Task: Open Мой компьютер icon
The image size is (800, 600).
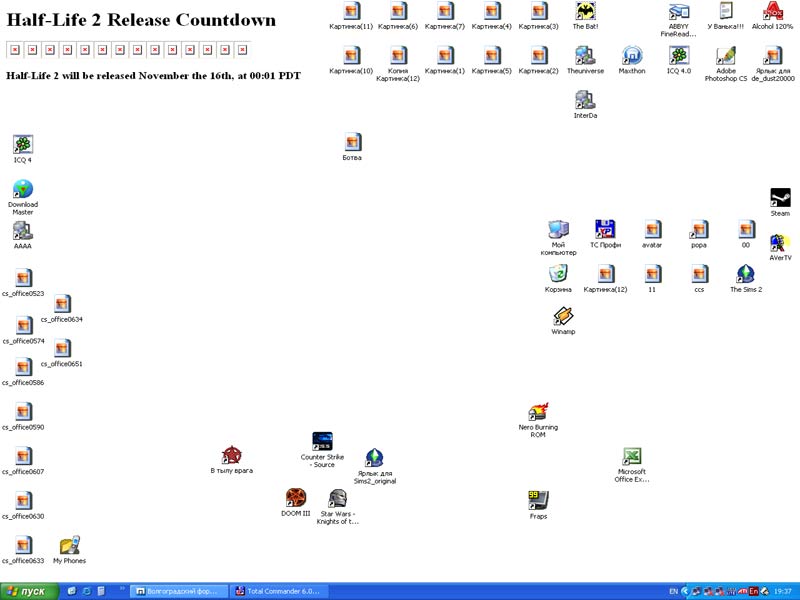Action: click(558, 230)
